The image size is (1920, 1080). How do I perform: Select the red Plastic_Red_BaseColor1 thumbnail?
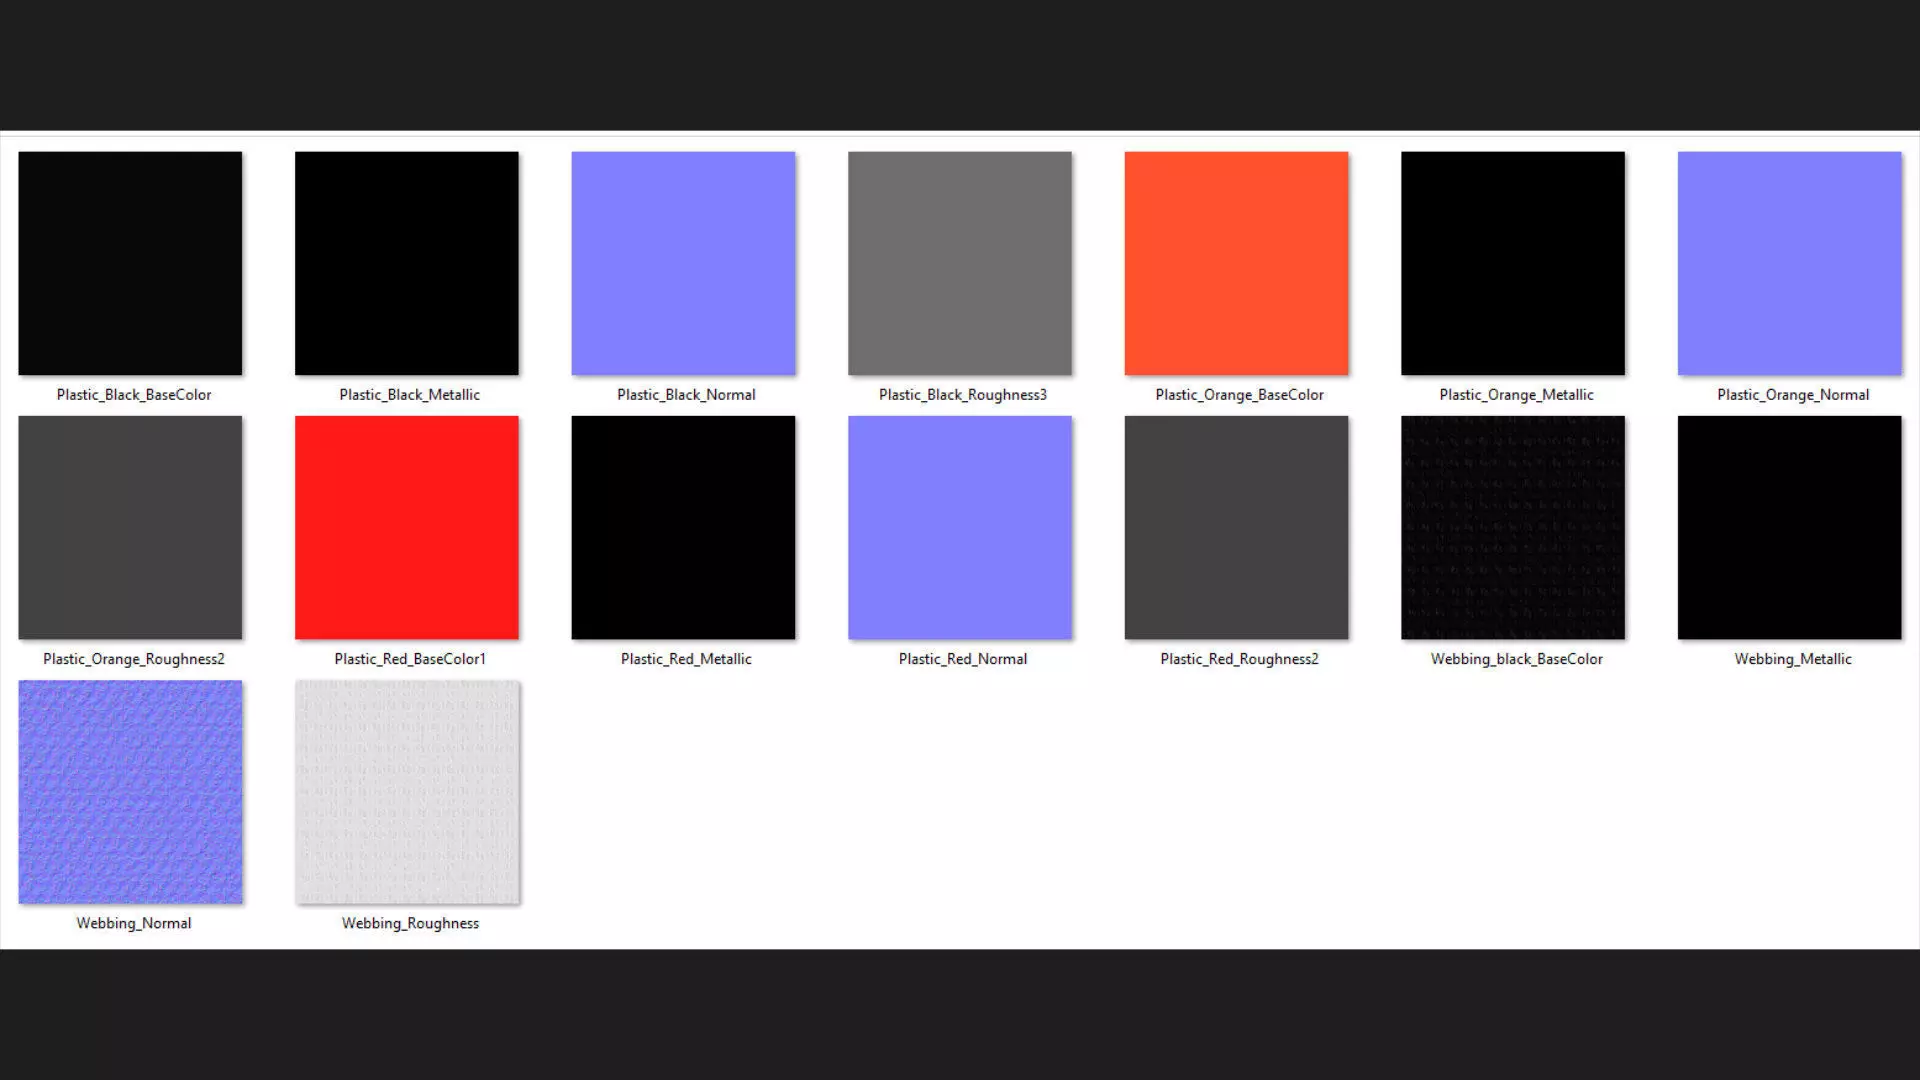point(406,527)
